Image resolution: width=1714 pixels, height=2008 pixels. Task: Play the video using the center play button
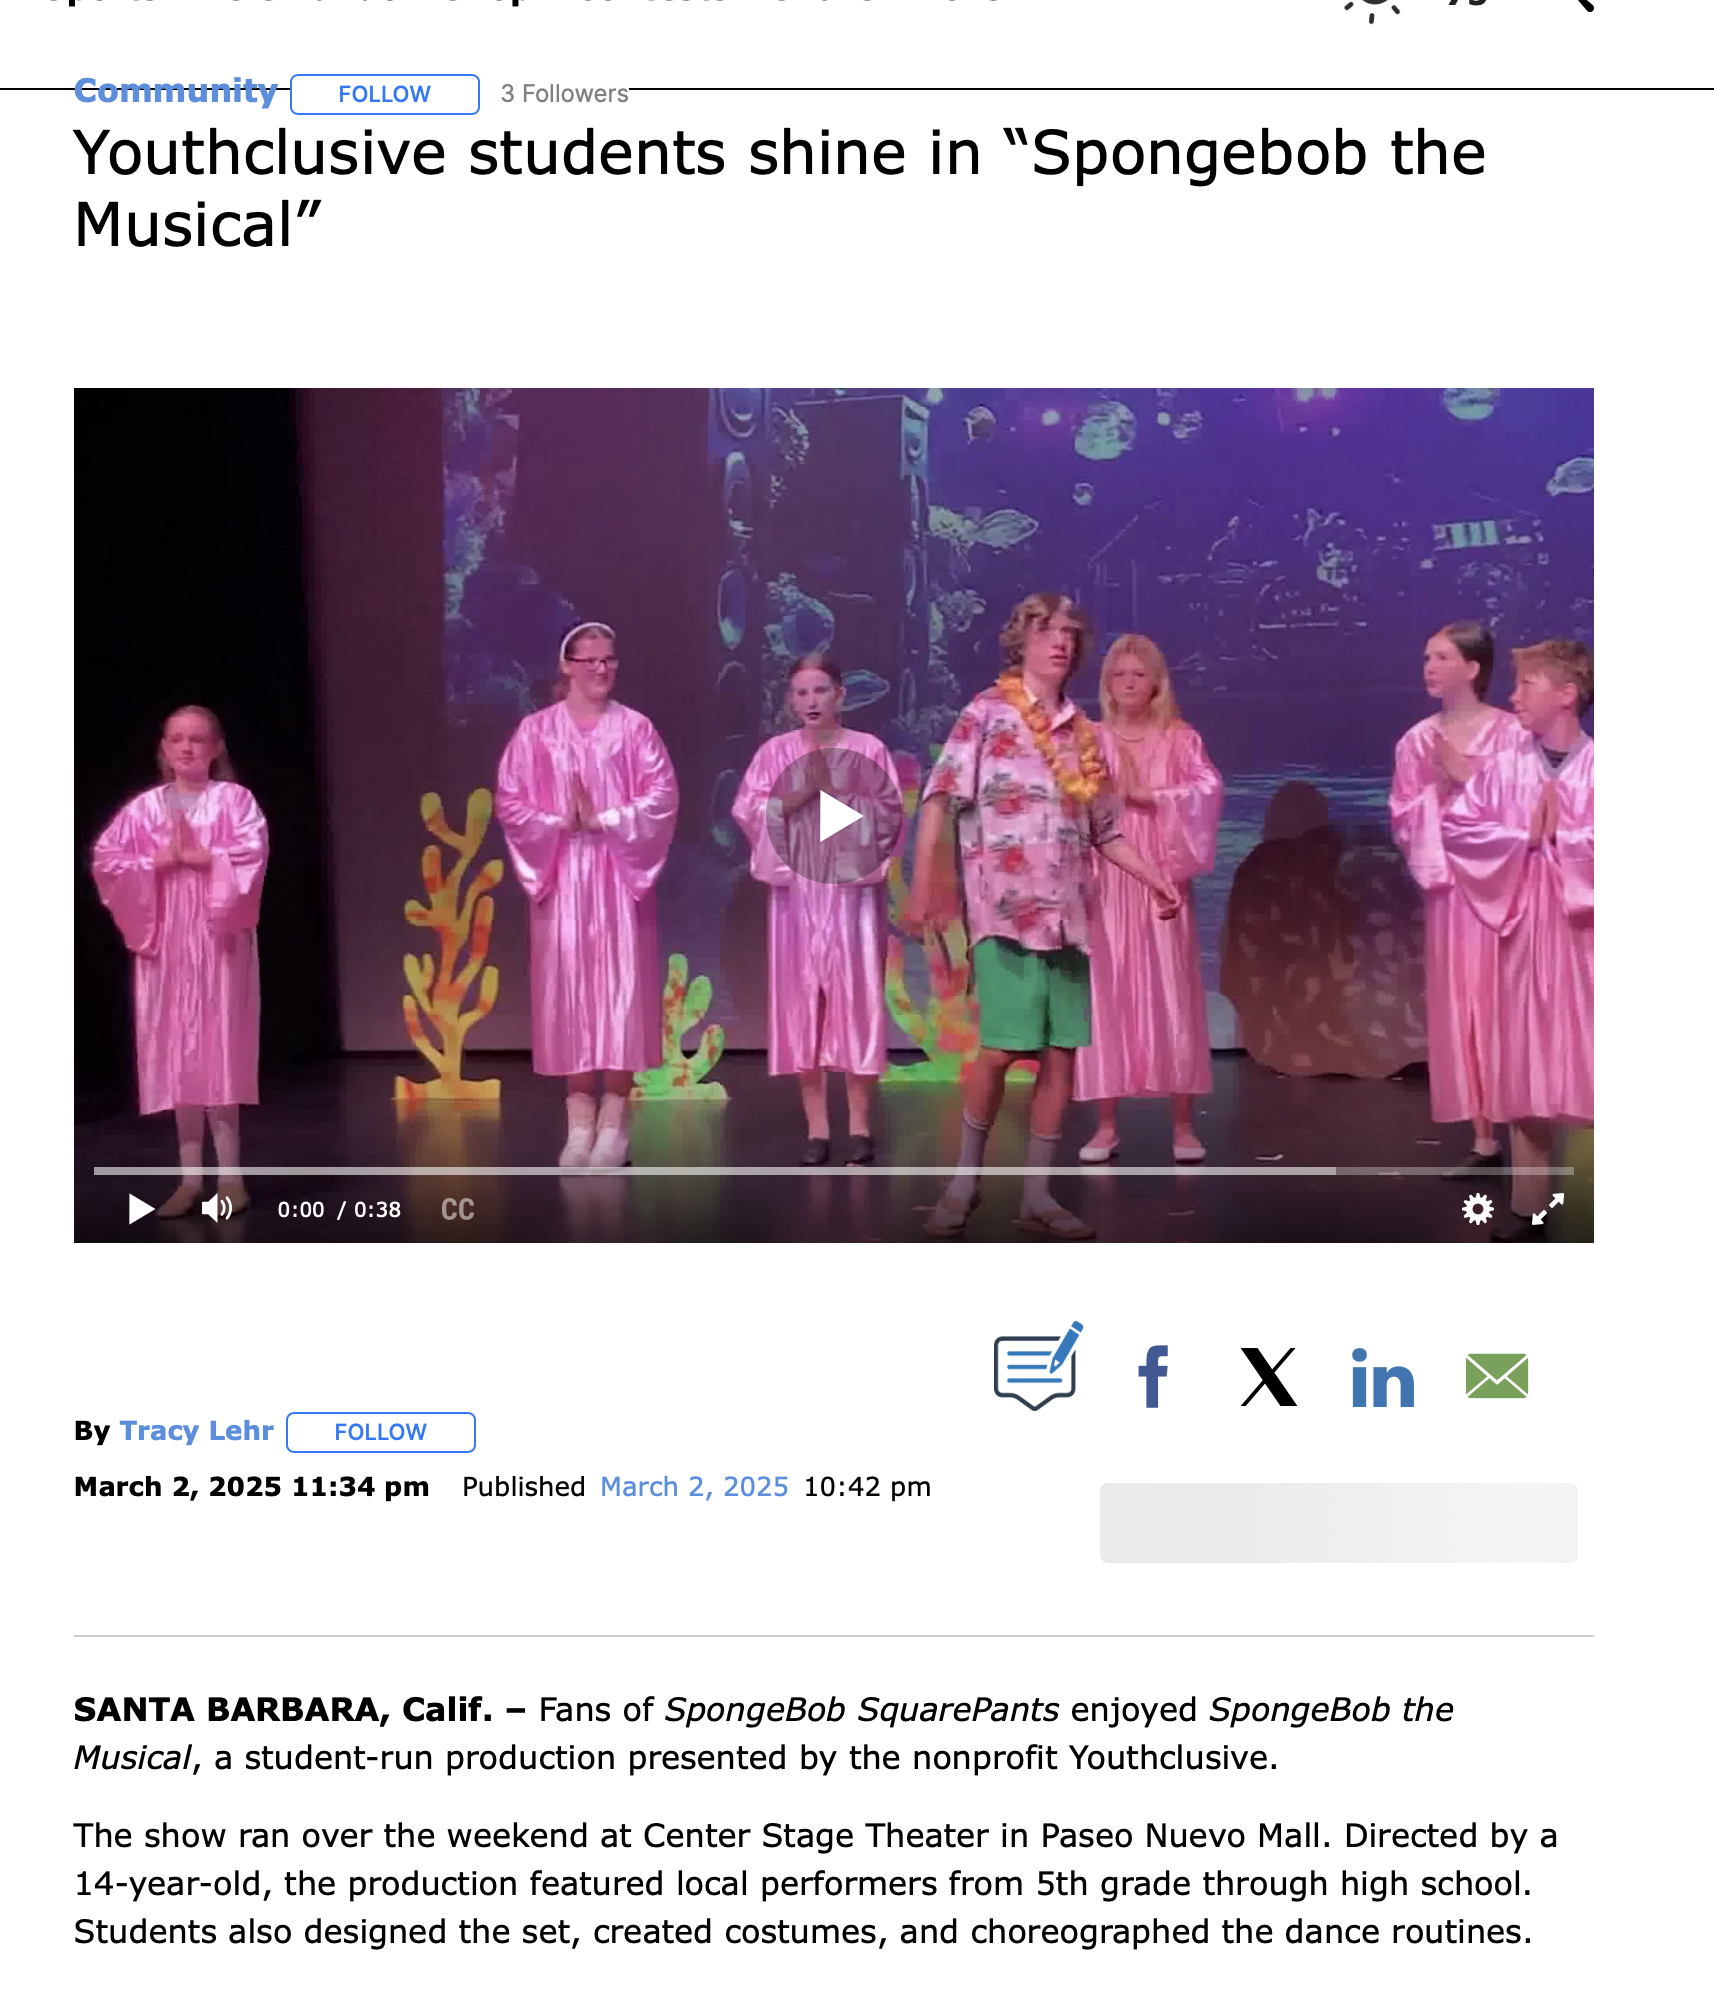pos(834,816)
